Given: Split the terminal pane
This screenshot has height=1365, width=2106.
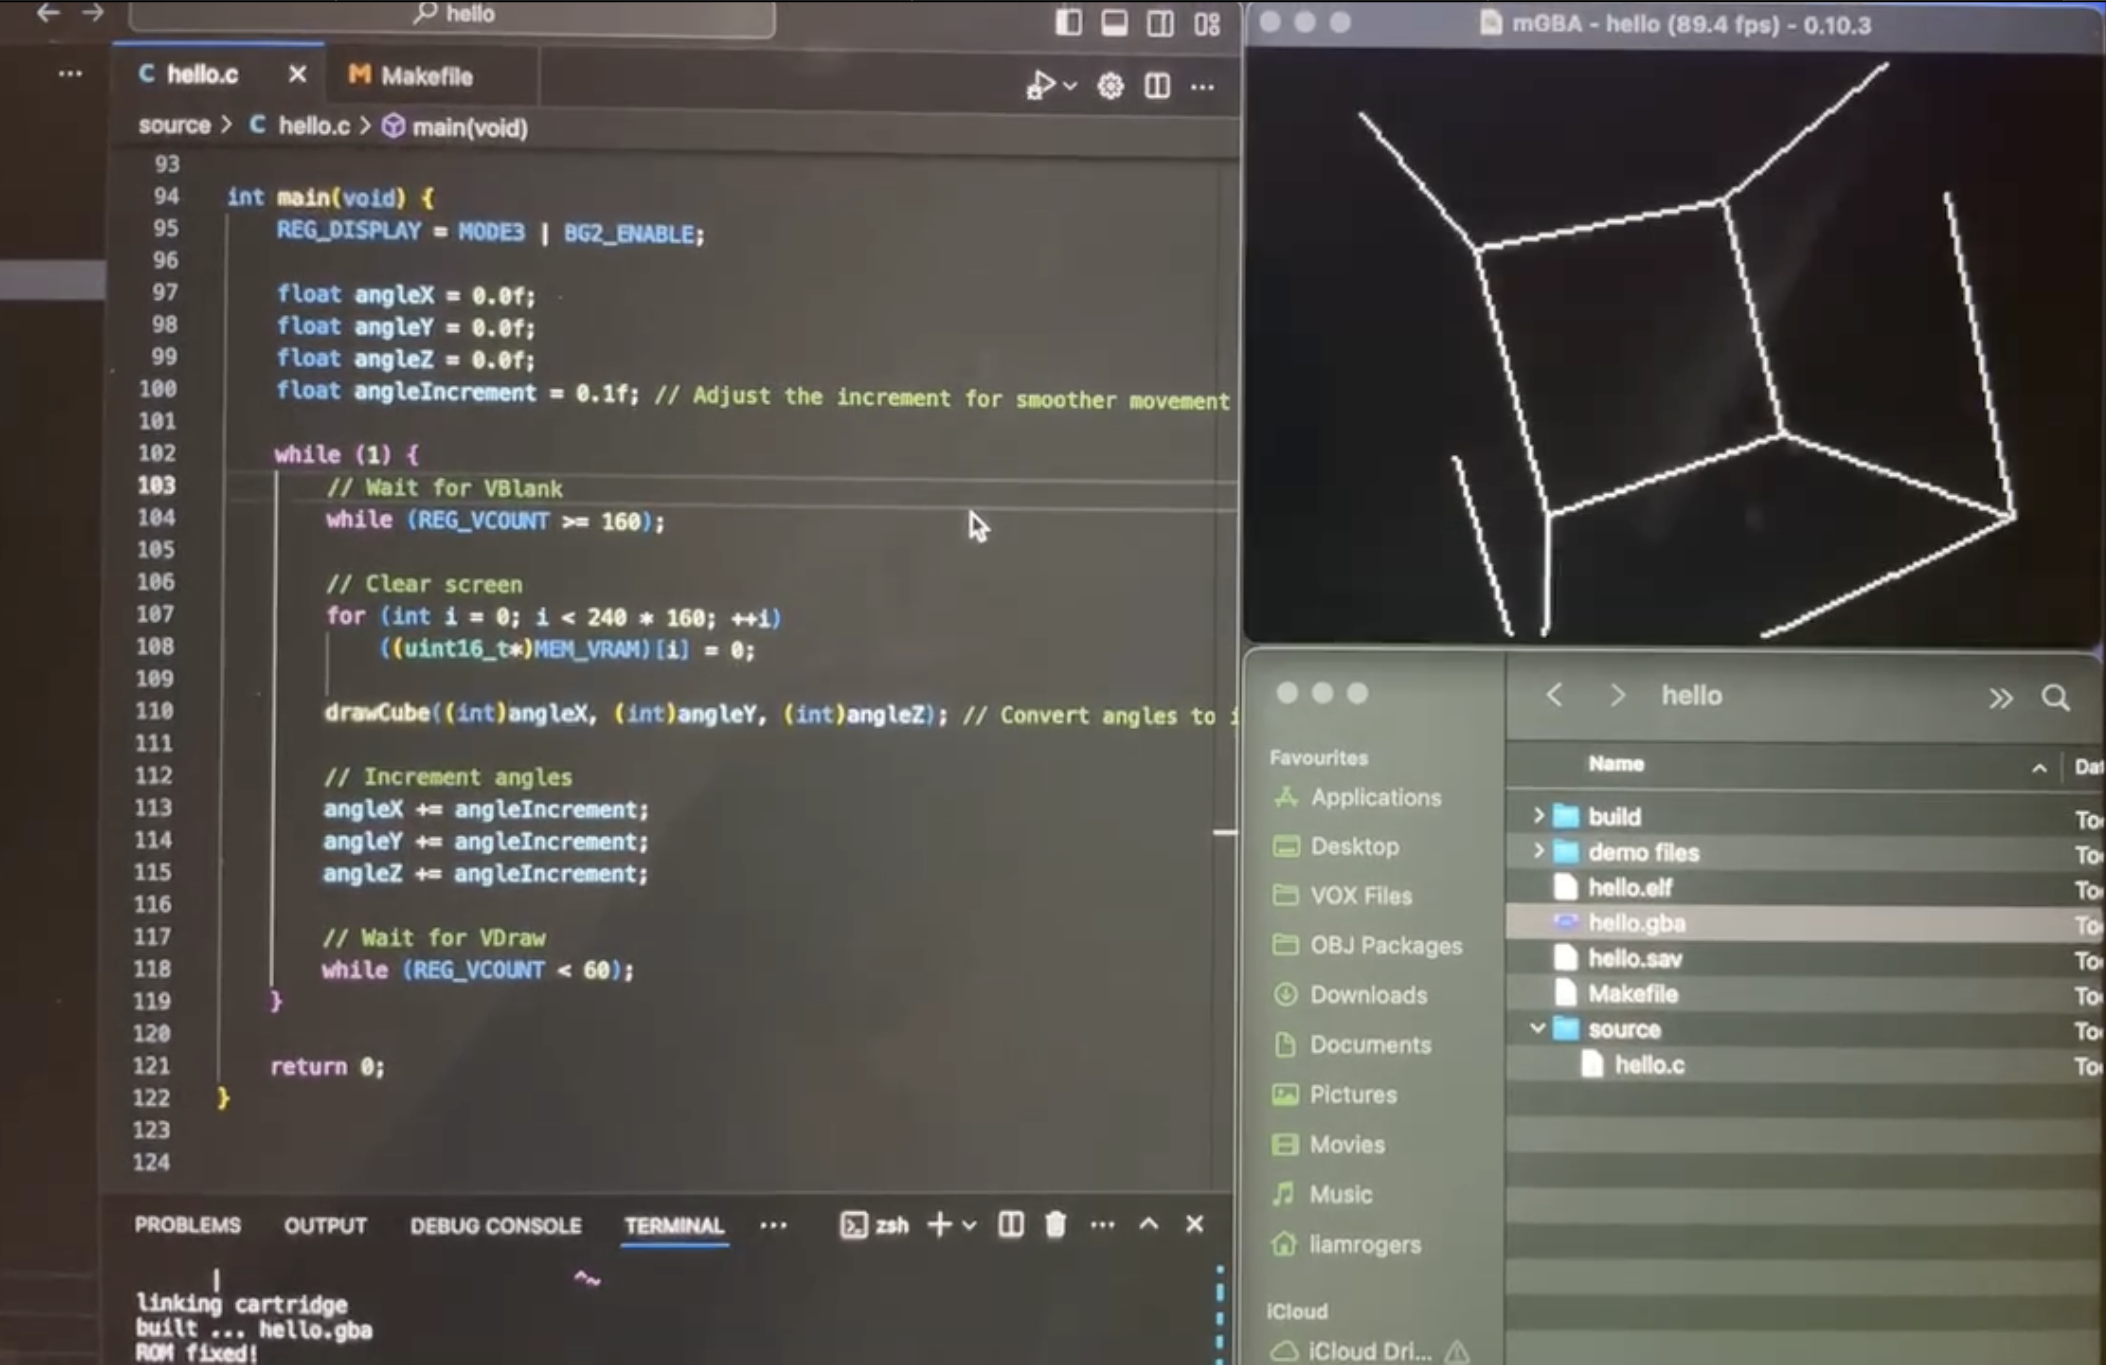Looking at the screenshot, I should coord(1011,1224).
